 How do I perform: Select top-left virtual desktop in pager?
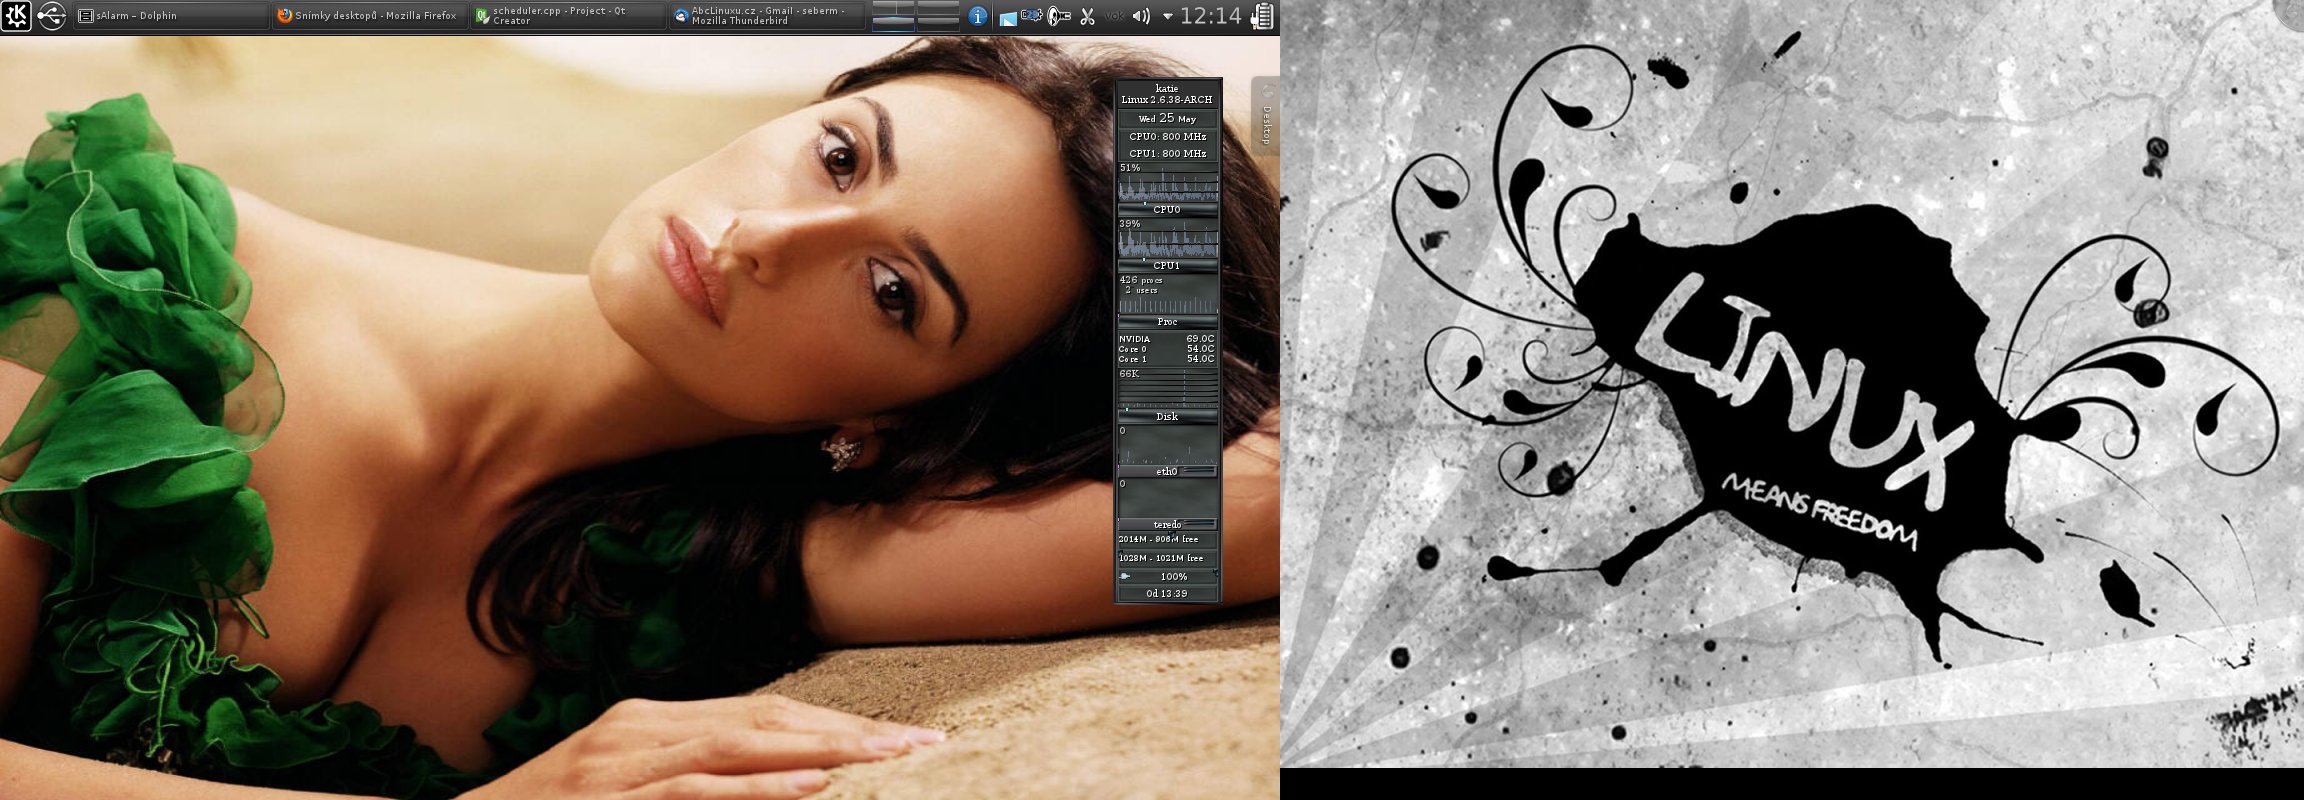(x=893, y=8)
